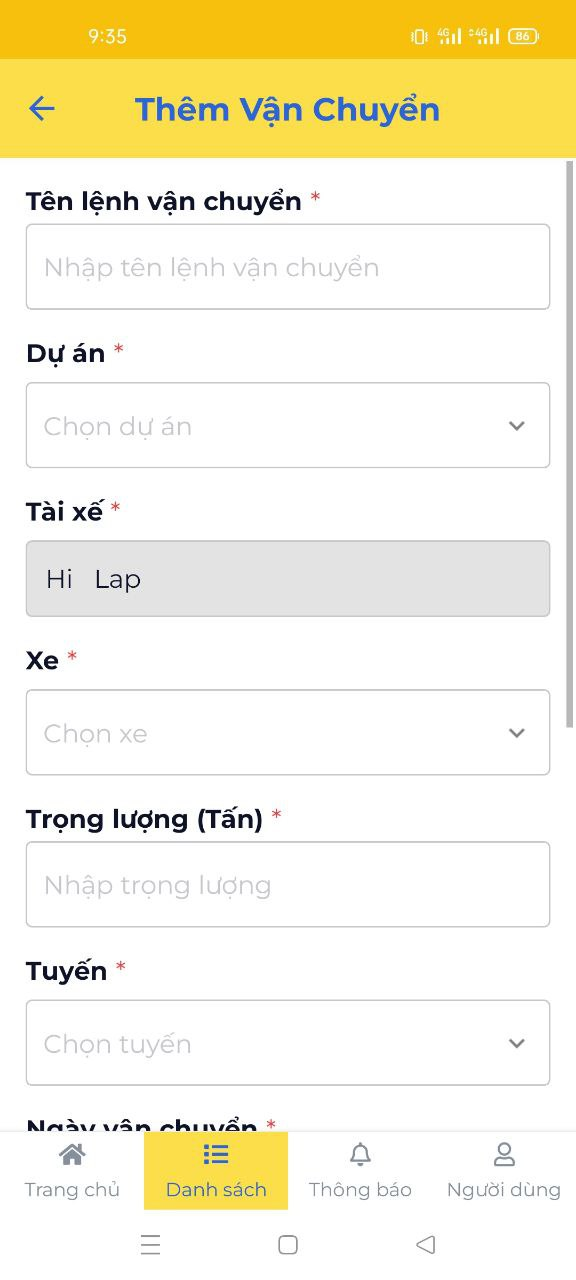Click the Tài xế field showing Hi Lap
Image resolution: width=576 pixels, height=1280 pixels.
click(288, 579)
